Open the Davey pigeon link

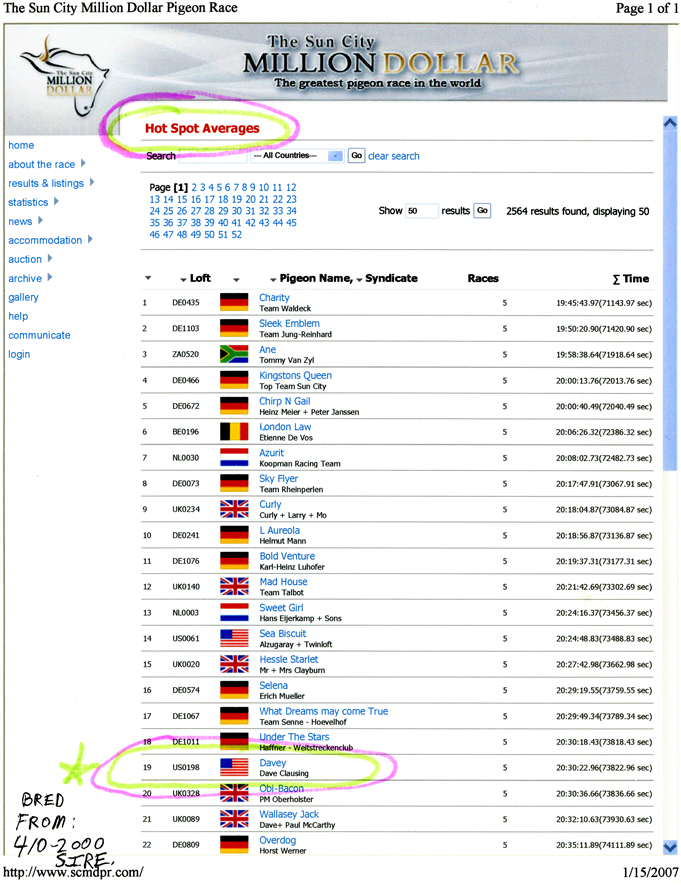click(272, 763)
